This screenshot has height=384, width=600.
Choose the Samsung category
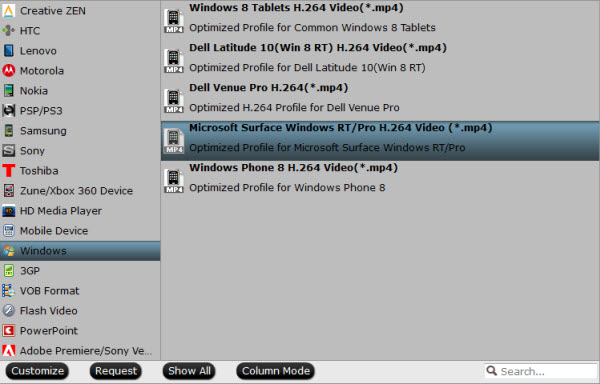pos(80,130)
